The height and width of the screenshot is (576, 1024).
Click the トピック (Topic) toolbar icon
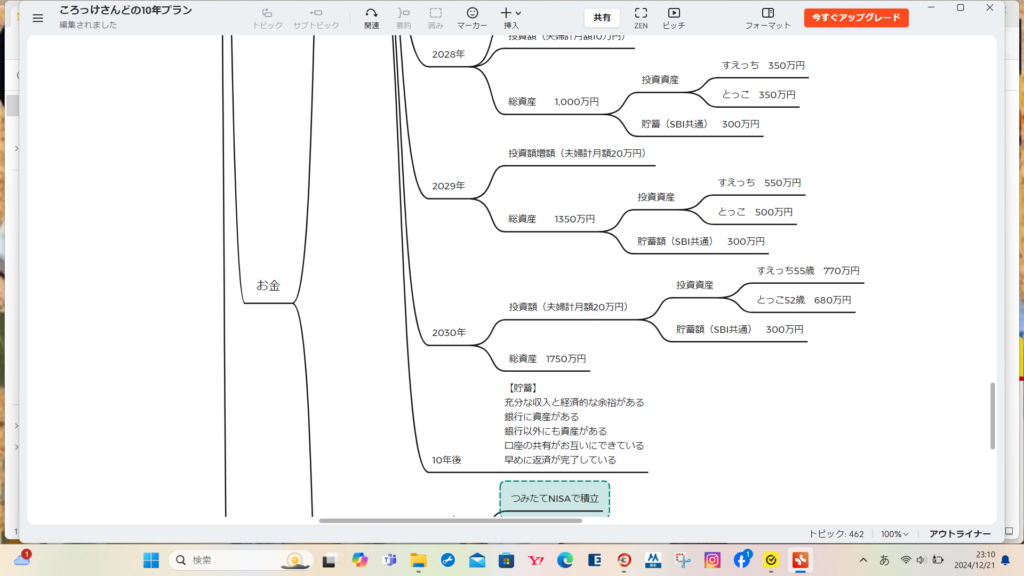point(267,18)
